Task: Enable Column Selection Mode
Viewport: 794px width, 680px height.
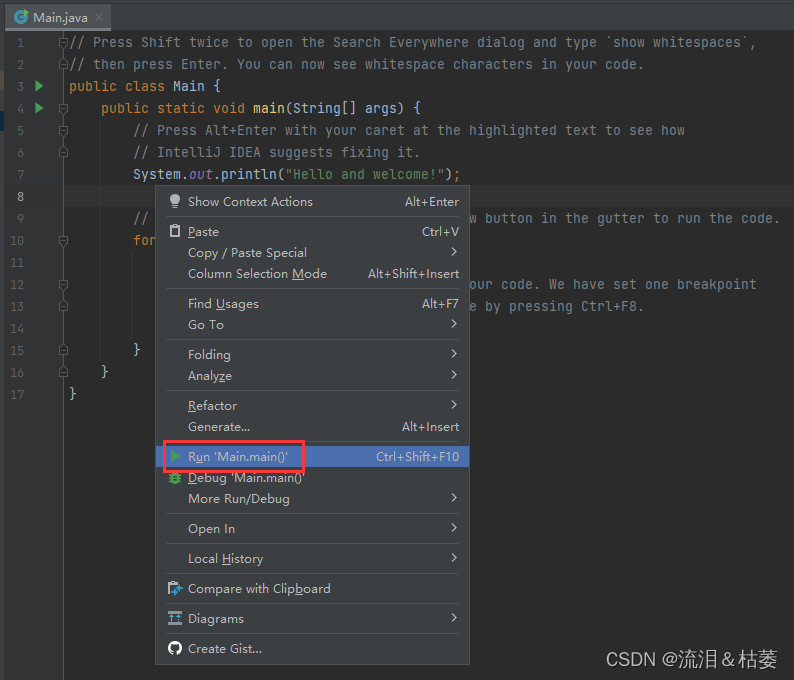Action: coord(312,273)
